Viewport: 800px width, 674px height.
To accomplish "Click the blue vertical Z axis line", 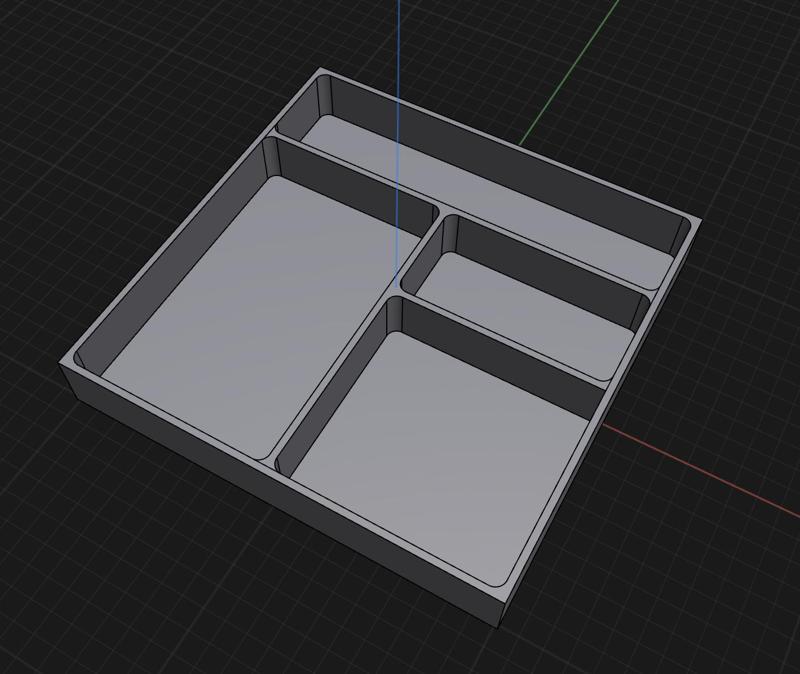I will 397,143.
